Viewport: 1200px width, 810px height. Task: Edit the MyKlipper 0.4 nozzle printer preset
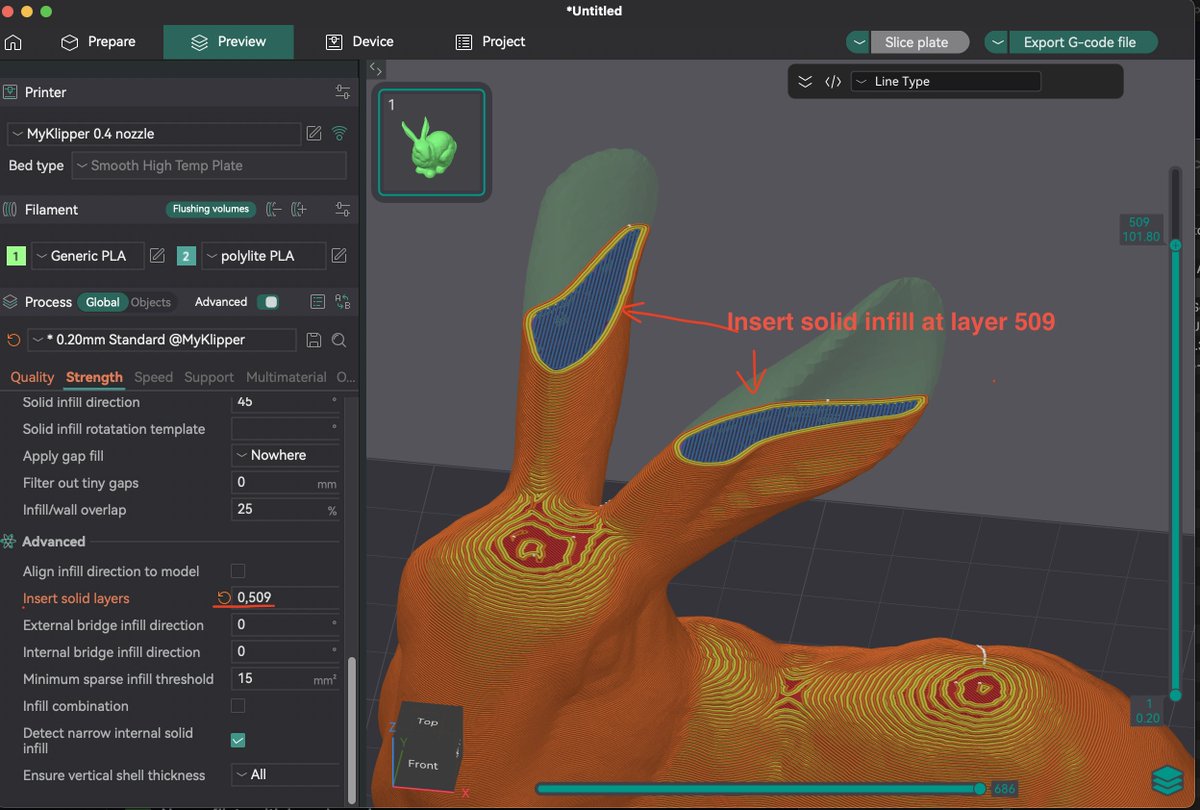[314, 134]
